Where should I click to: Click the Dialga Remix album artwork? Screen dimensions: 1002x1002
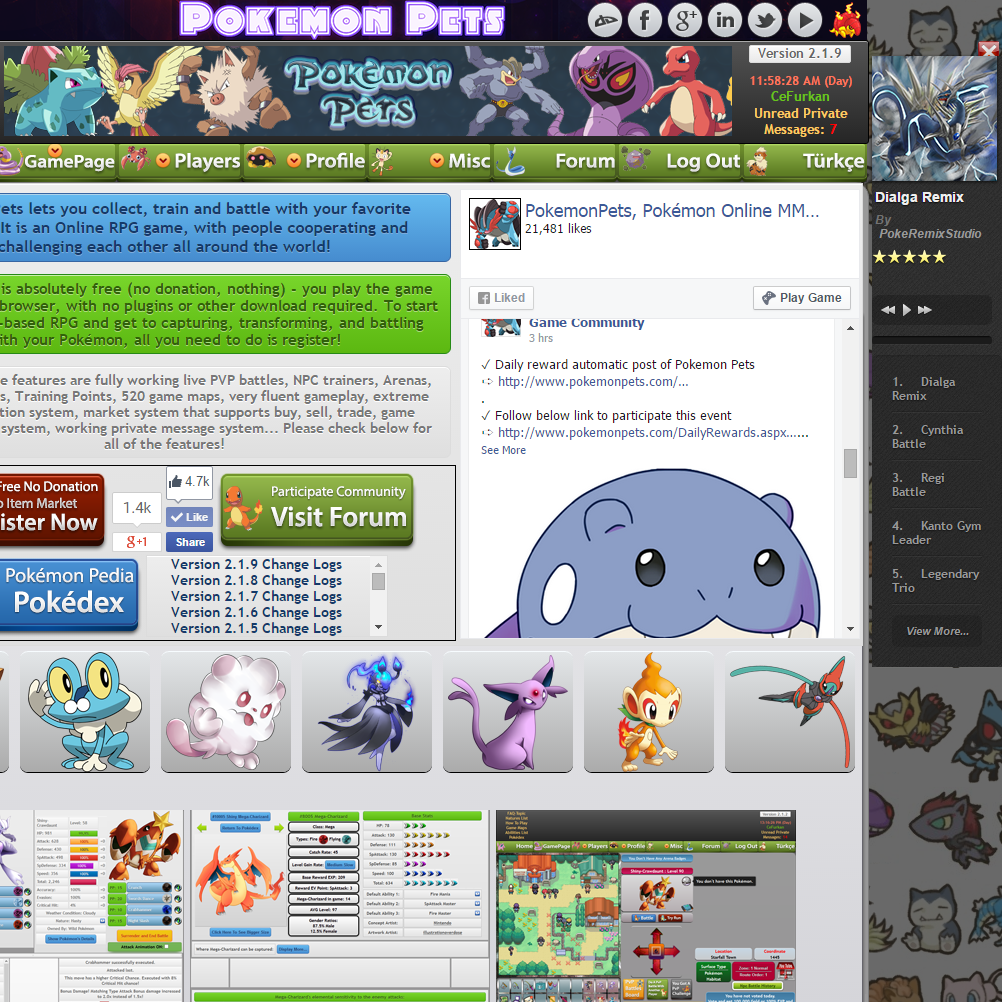(x=934, y=118)
